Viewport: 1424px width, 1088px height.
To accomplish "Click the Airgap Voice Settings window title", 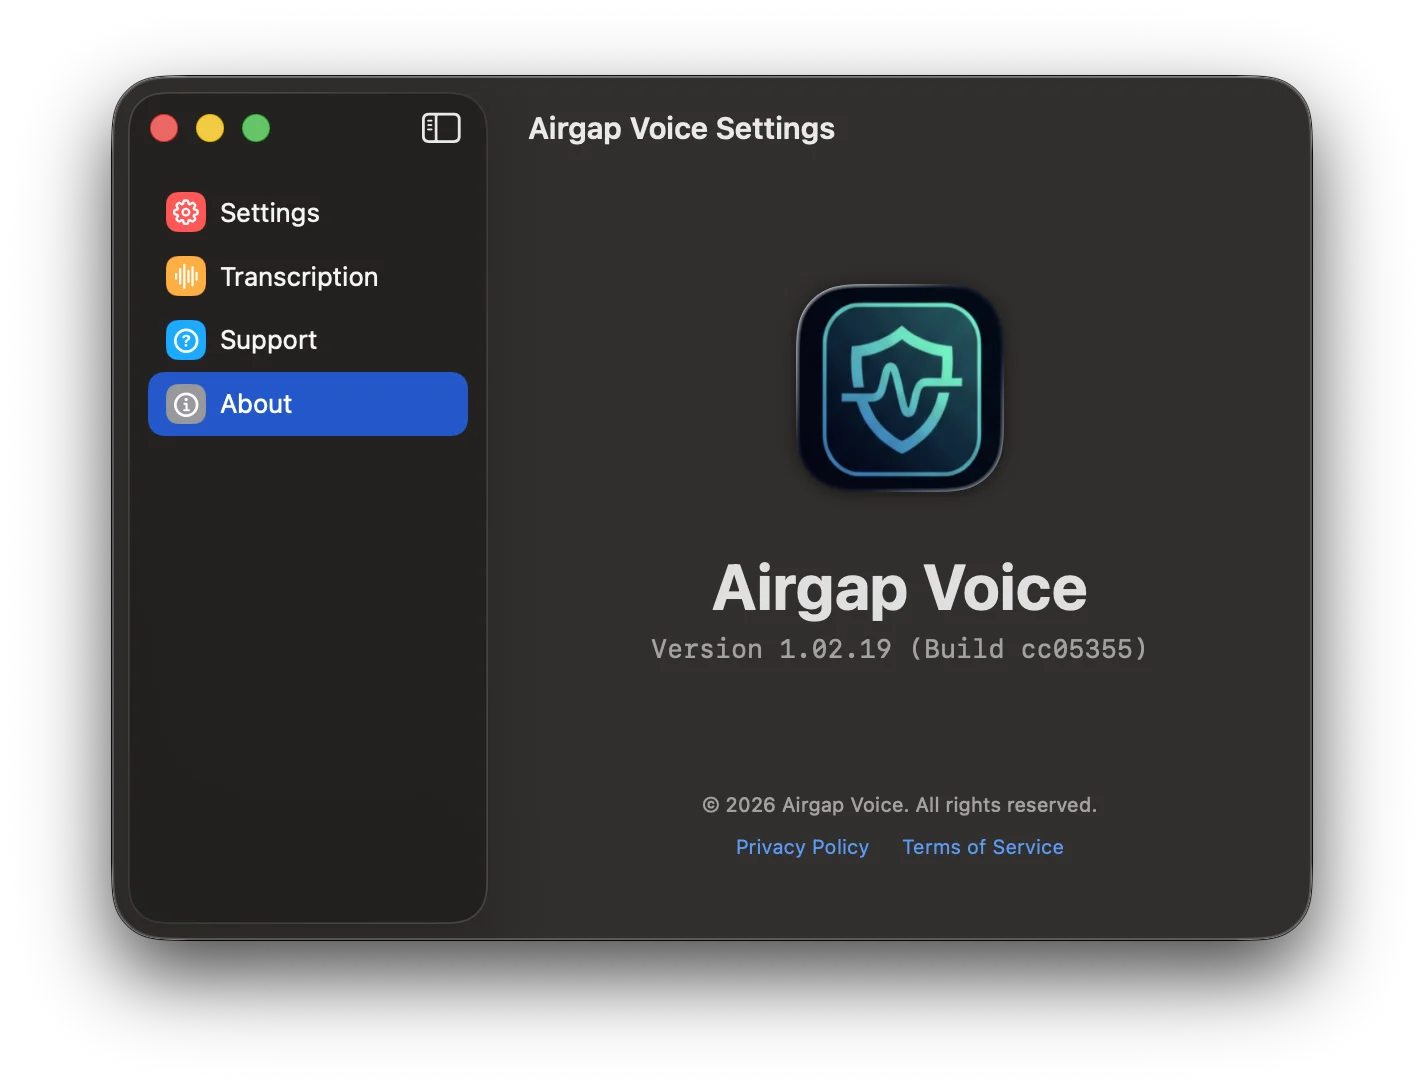I will tap(681, 129).
